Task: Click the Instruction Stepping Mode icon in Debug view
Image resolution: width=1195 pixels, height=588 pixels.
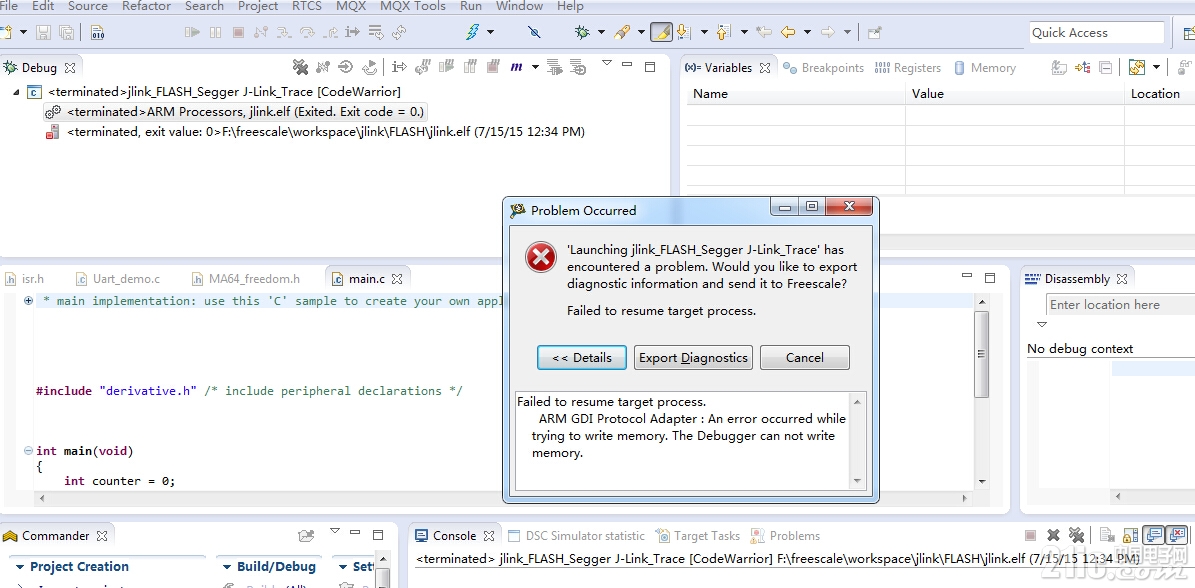Action: pyautogui.click(x=399, y=67)
